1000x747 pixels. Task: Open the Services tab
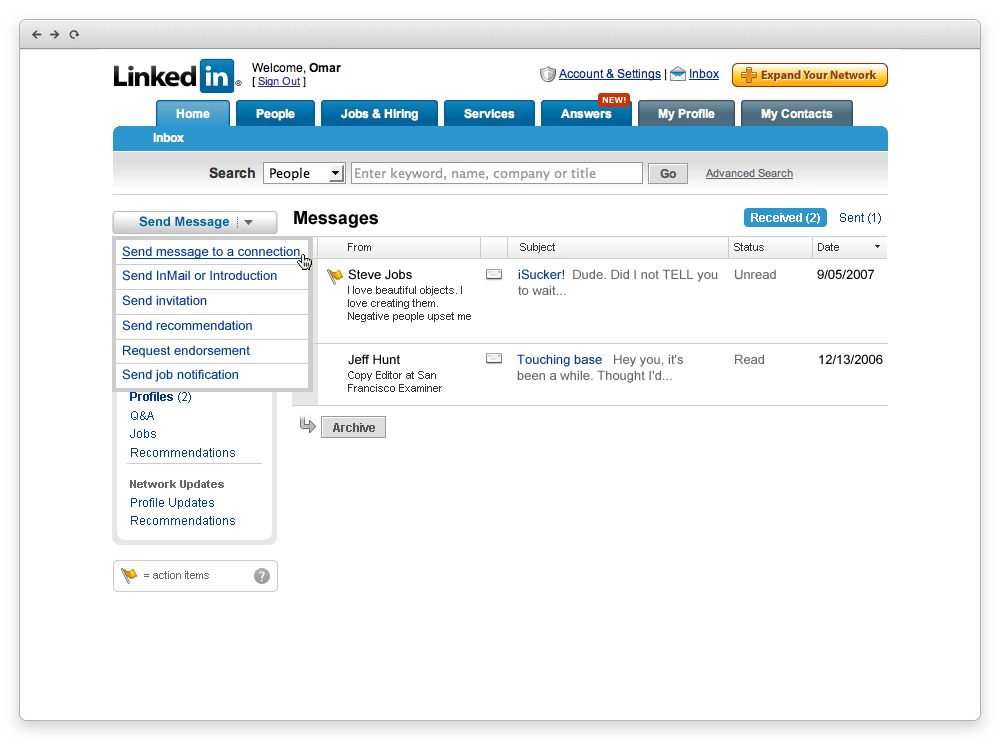[489, 114]
